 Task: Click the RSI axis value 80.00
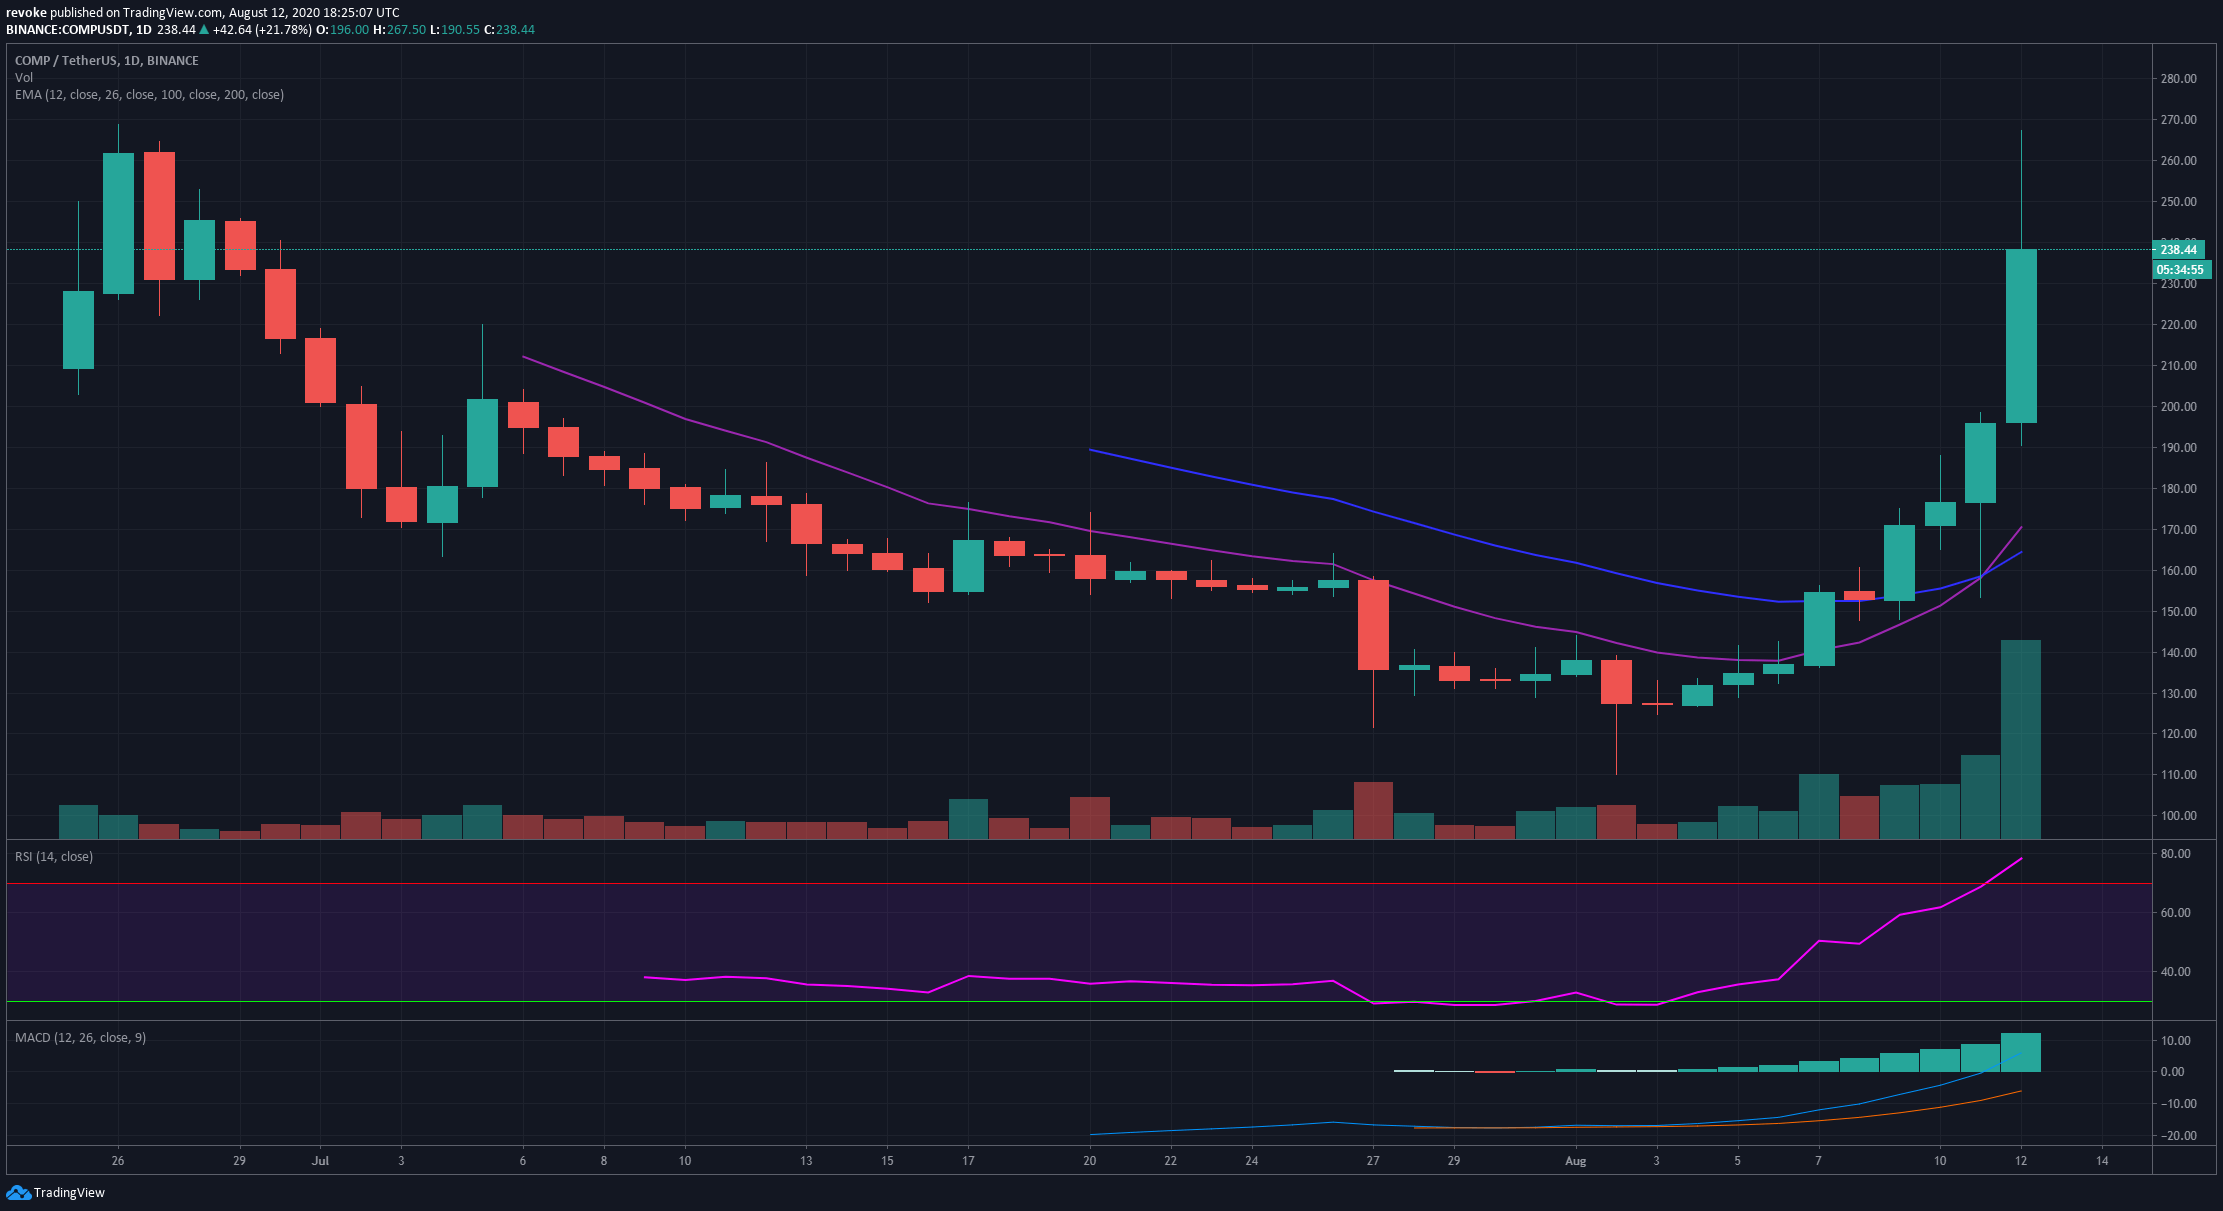[2176, 854]
